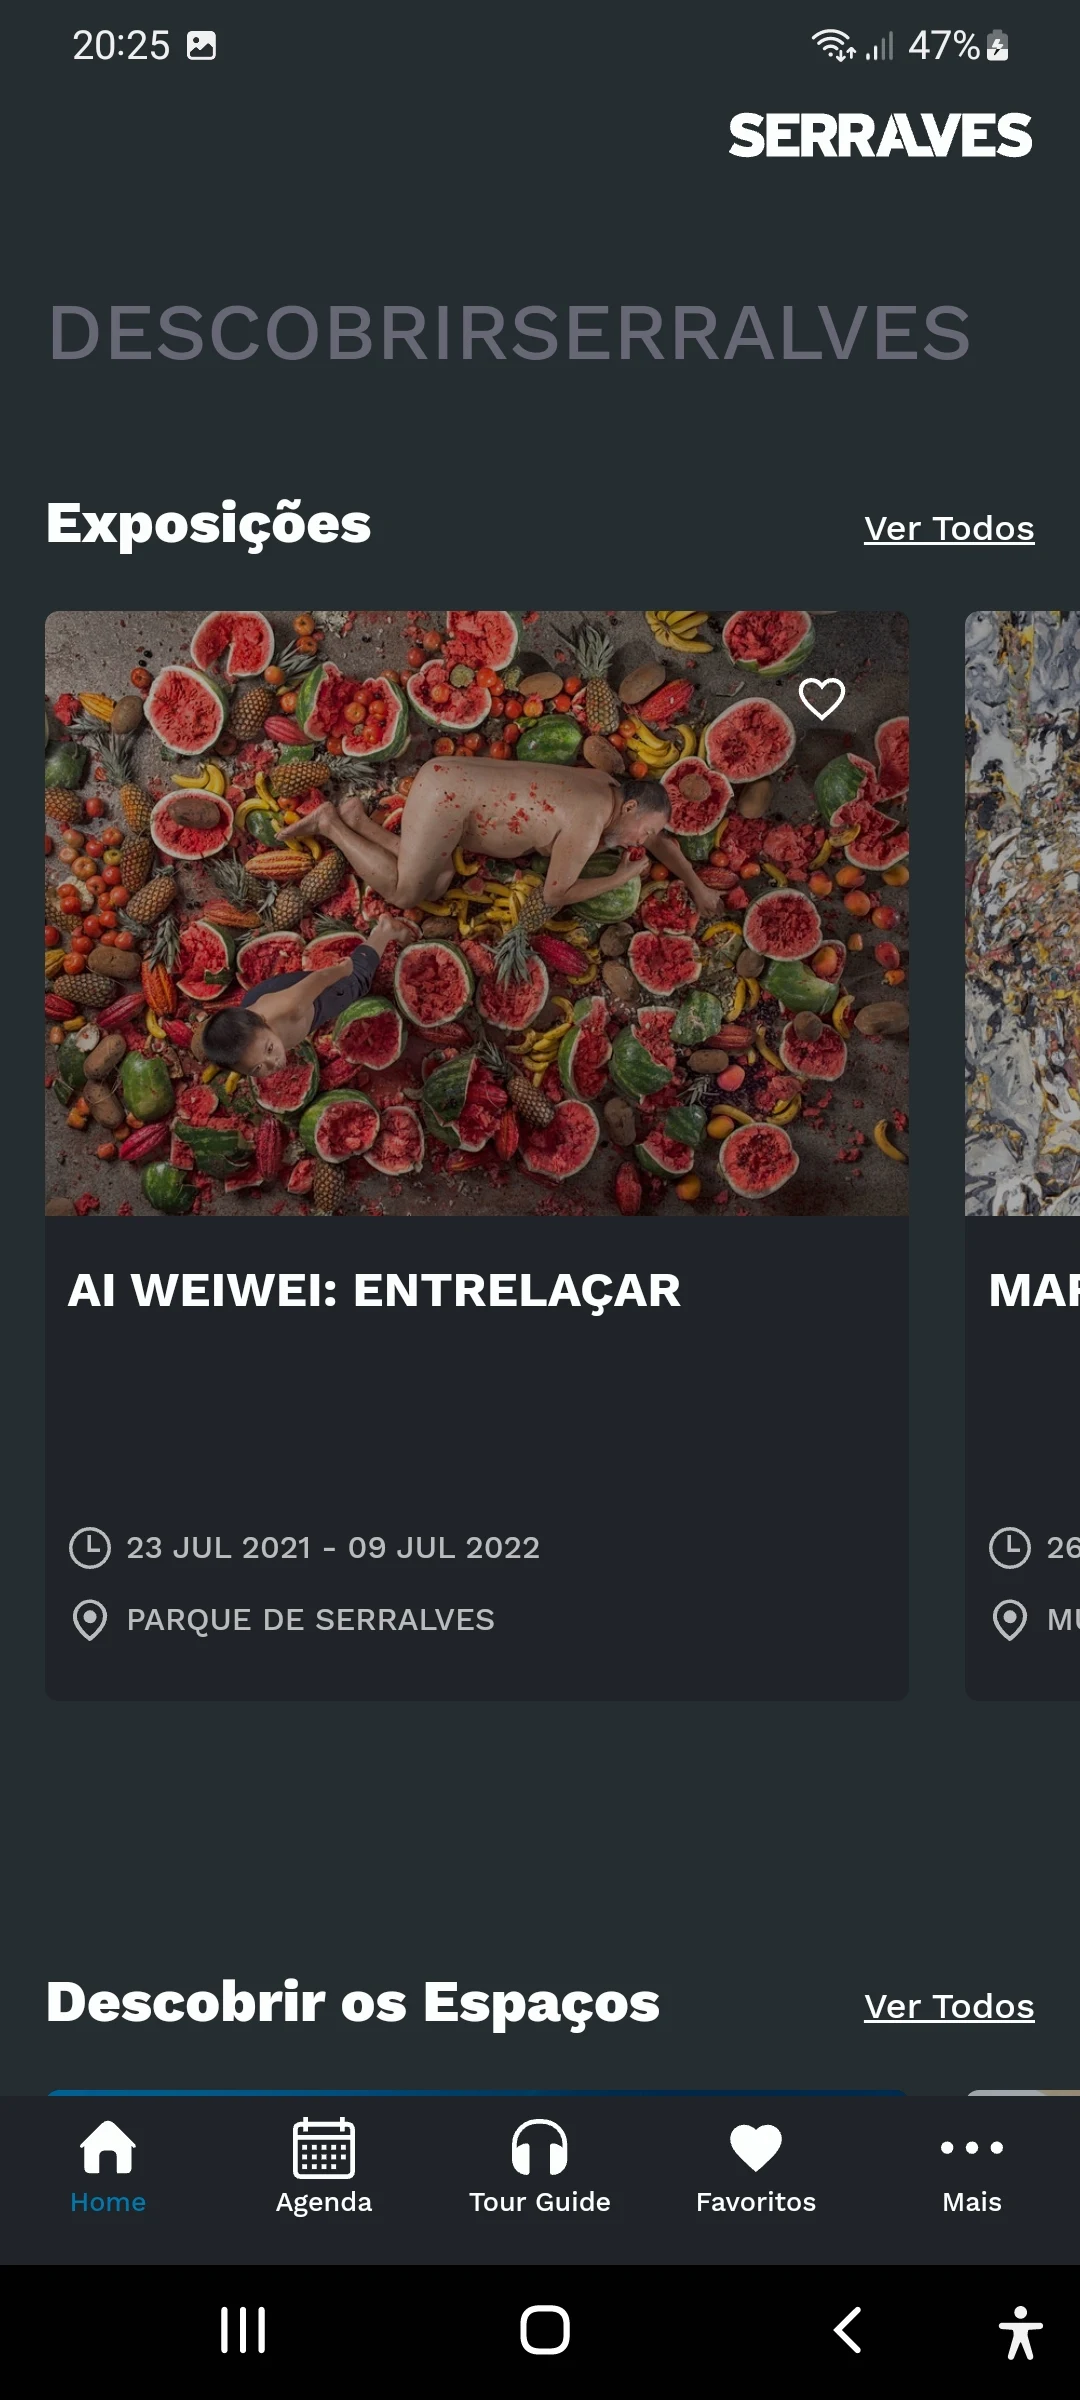Screen dimensions: 1080x2400
Task: Tap Ver Todos next to Descobrir os Espaços
Action: click(949, 2006)
